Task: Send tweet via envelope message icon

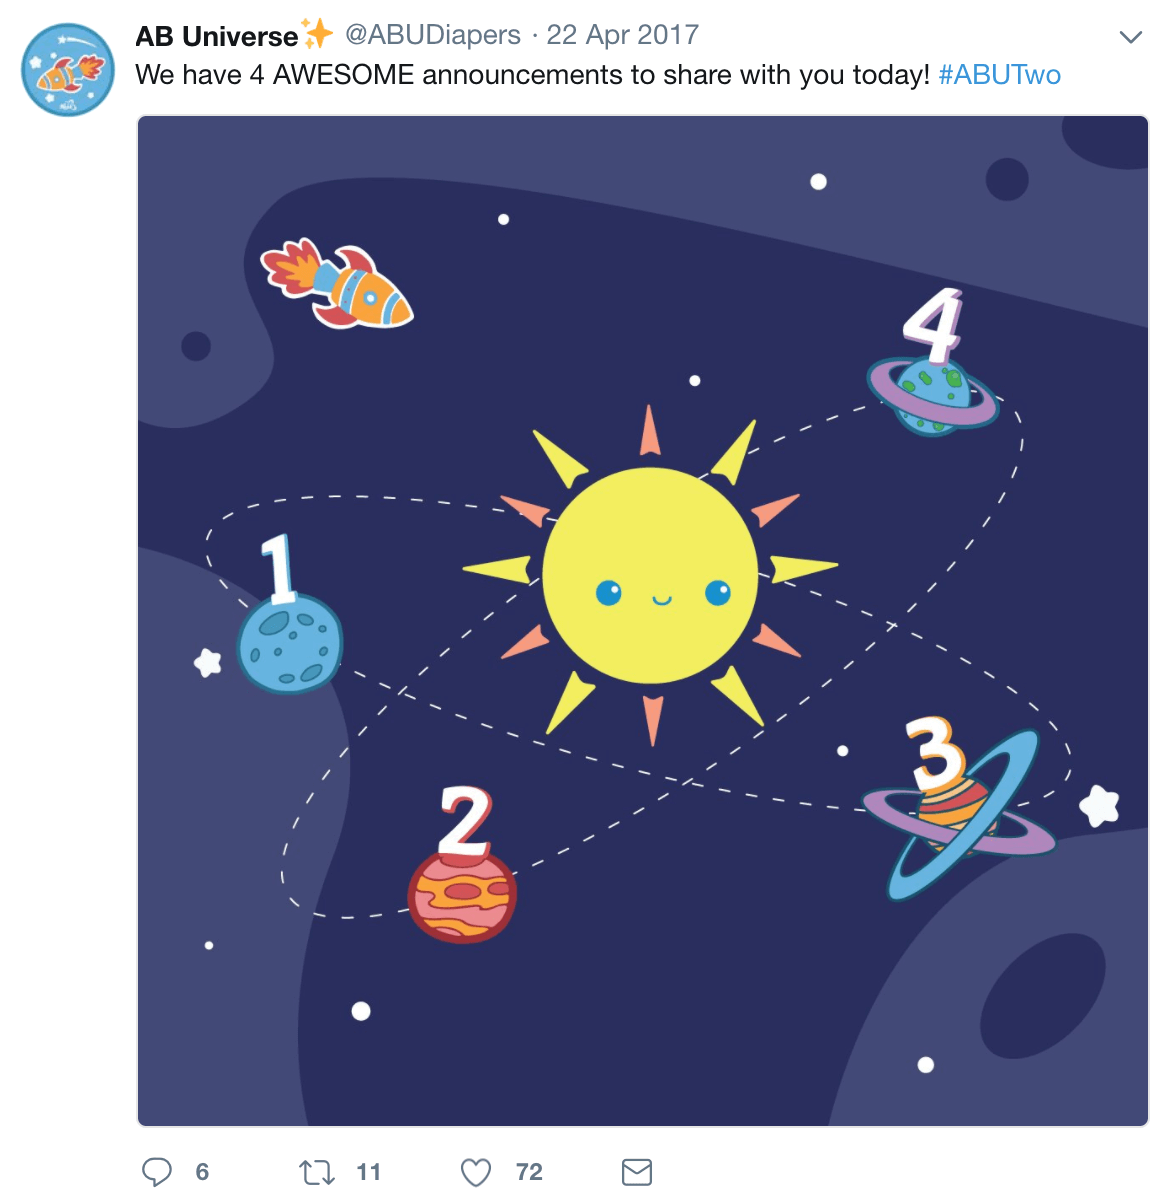Action: click(637, 1172)
